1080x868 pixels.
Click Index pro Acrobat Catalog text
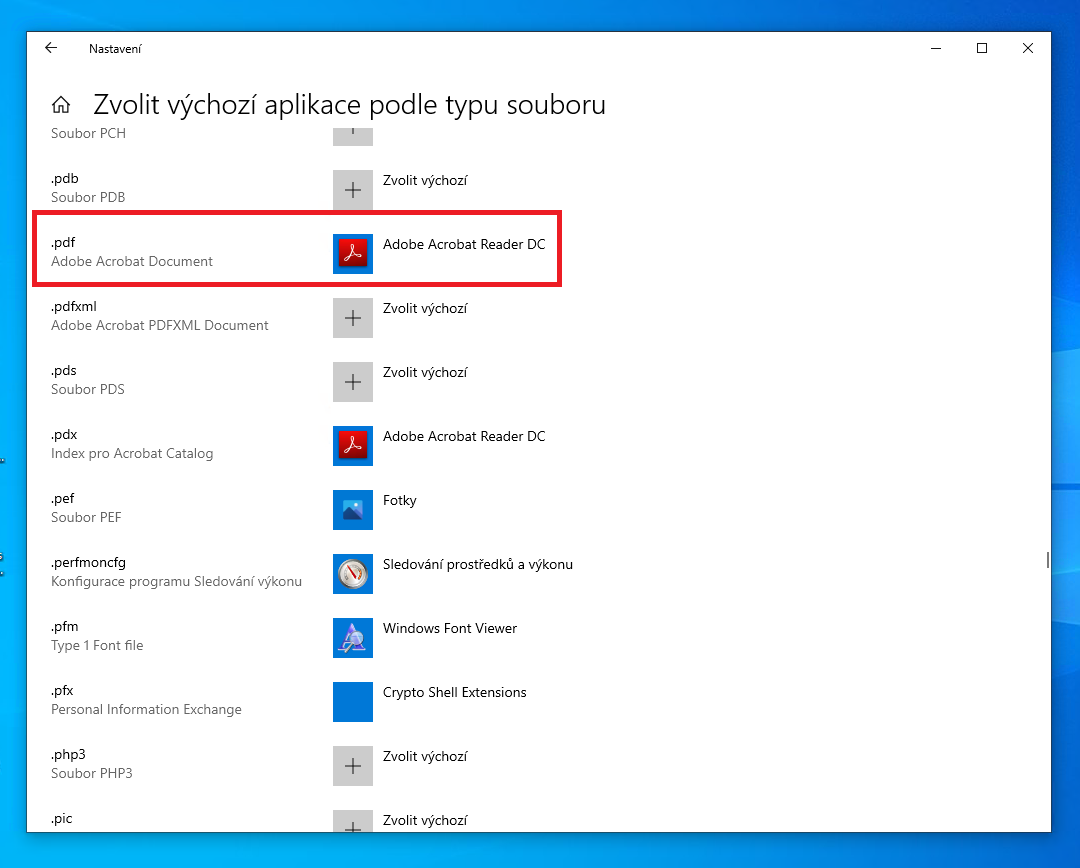[x=132, y=454]
